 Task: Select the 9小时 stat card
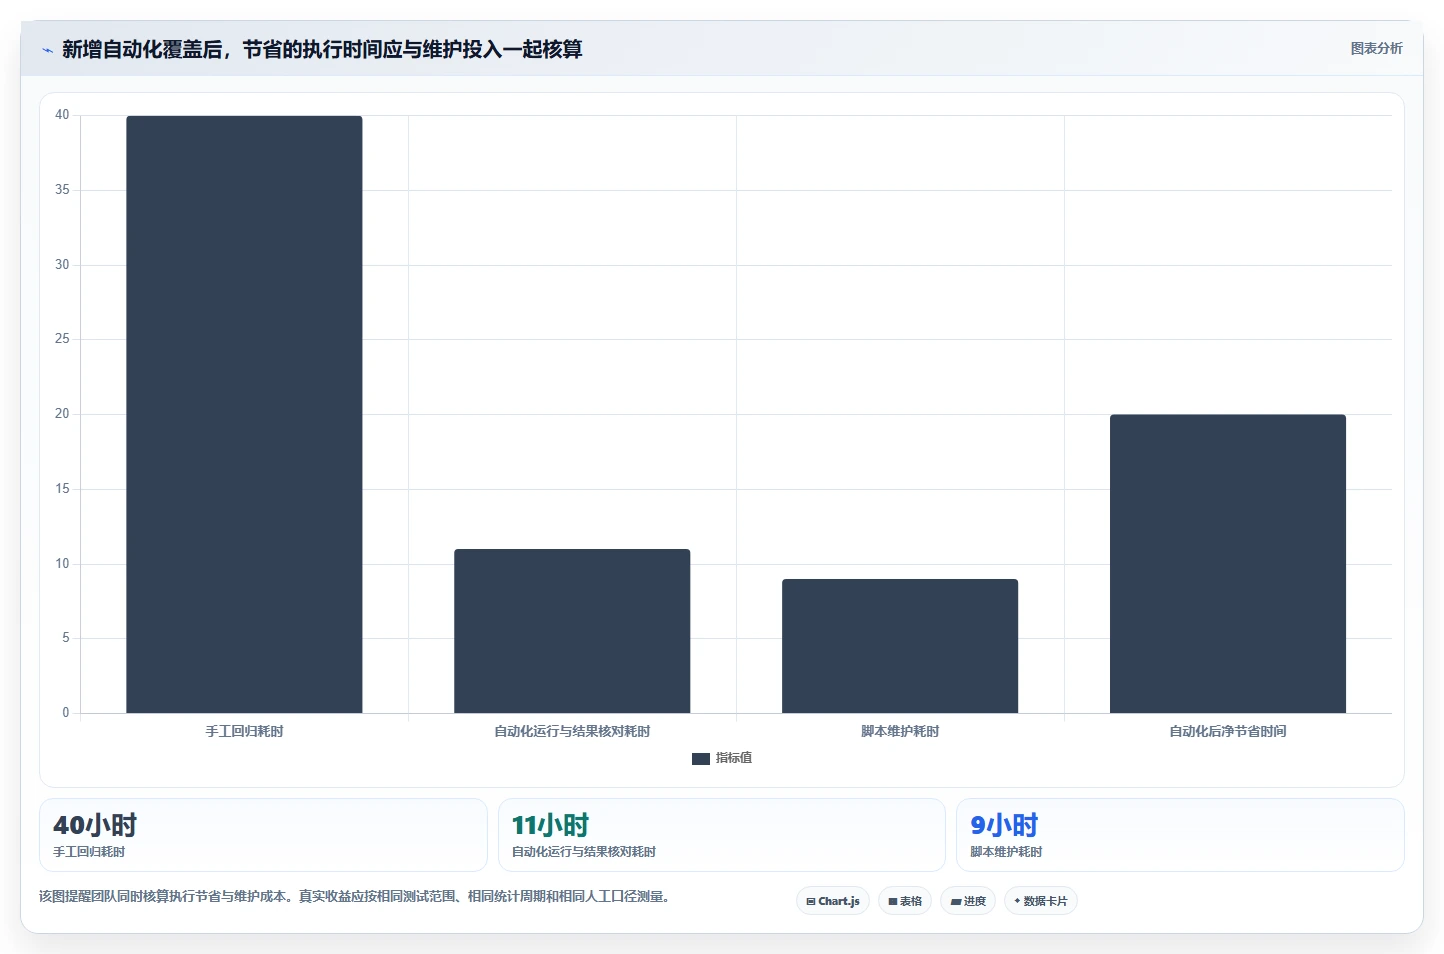[x=1180, y=835]
